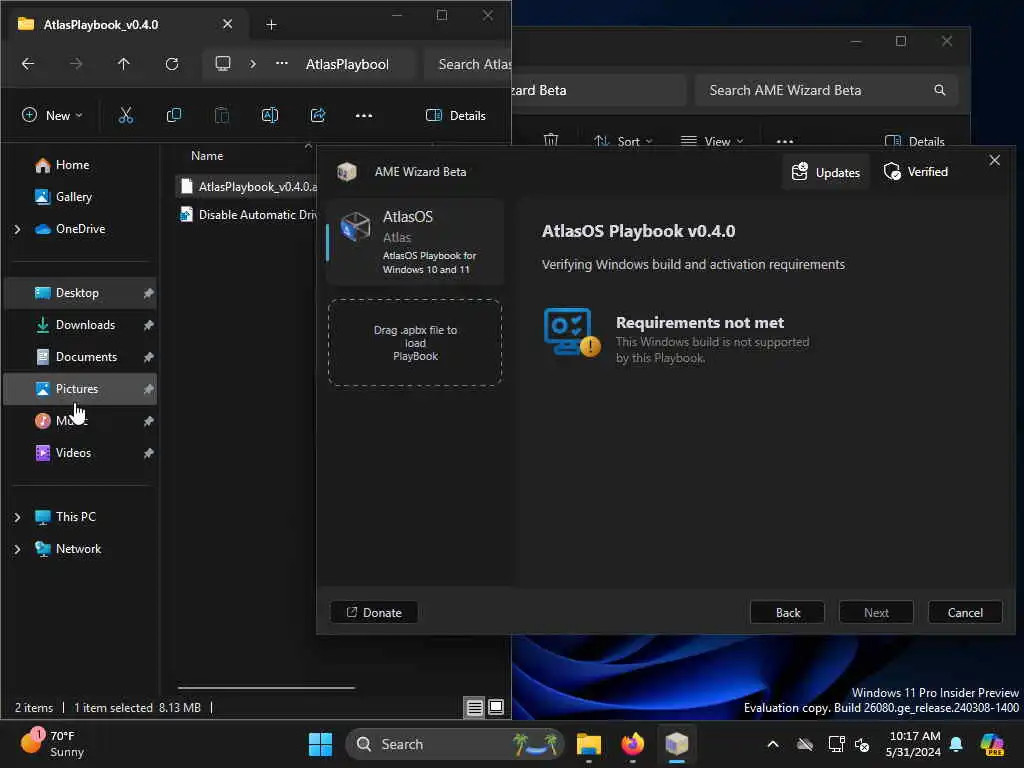Expand the This PC tree node
The width and height of the screenshot is (1024, 768).
pos(18,517)
